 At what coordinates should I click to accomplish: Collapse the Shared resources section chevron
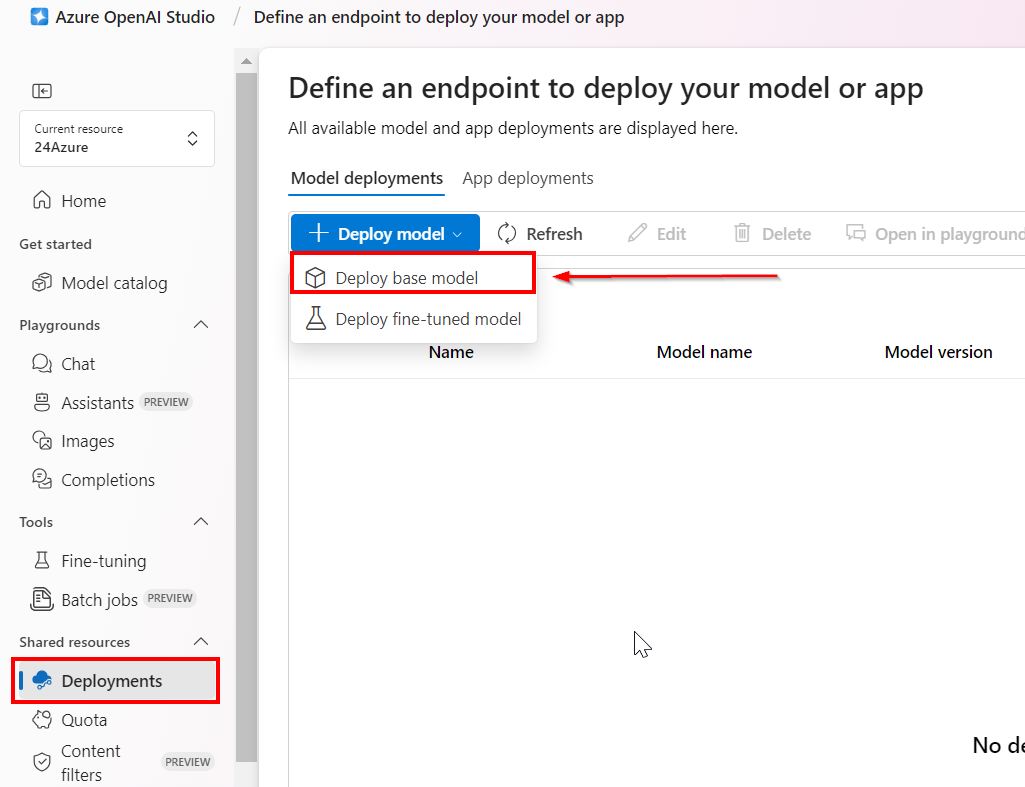click(201, 642)
